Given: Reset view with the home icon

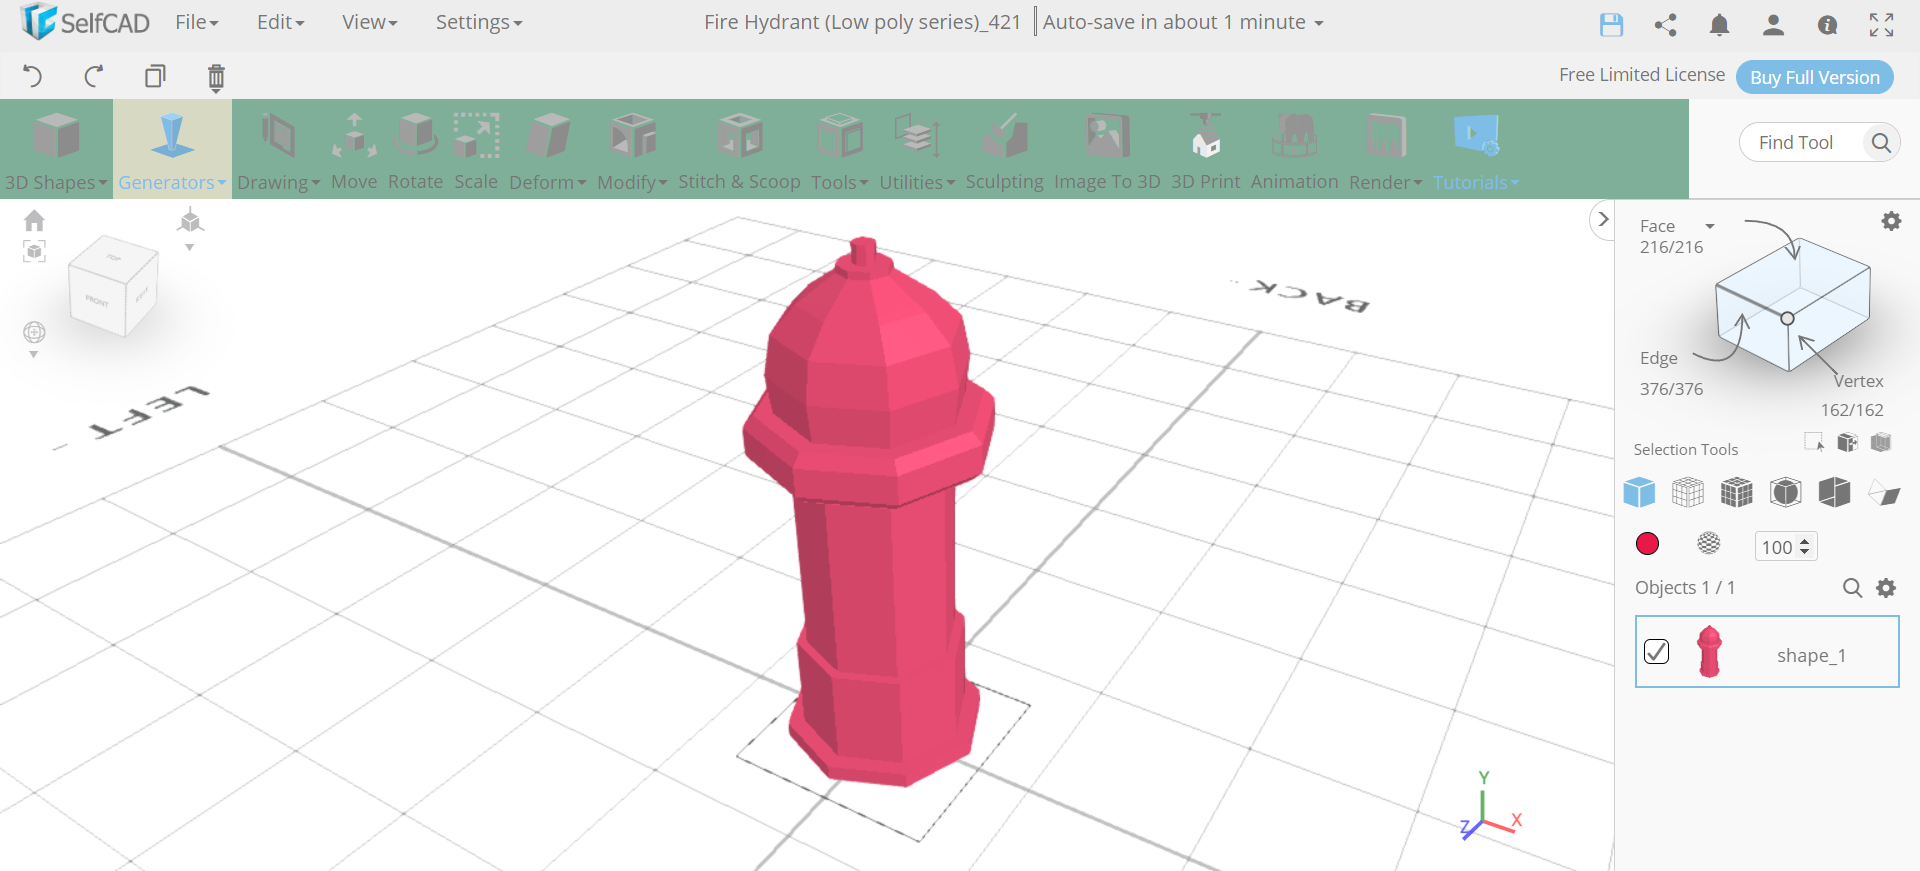Looking at the screenshot, I should click(x=34, y=220).
